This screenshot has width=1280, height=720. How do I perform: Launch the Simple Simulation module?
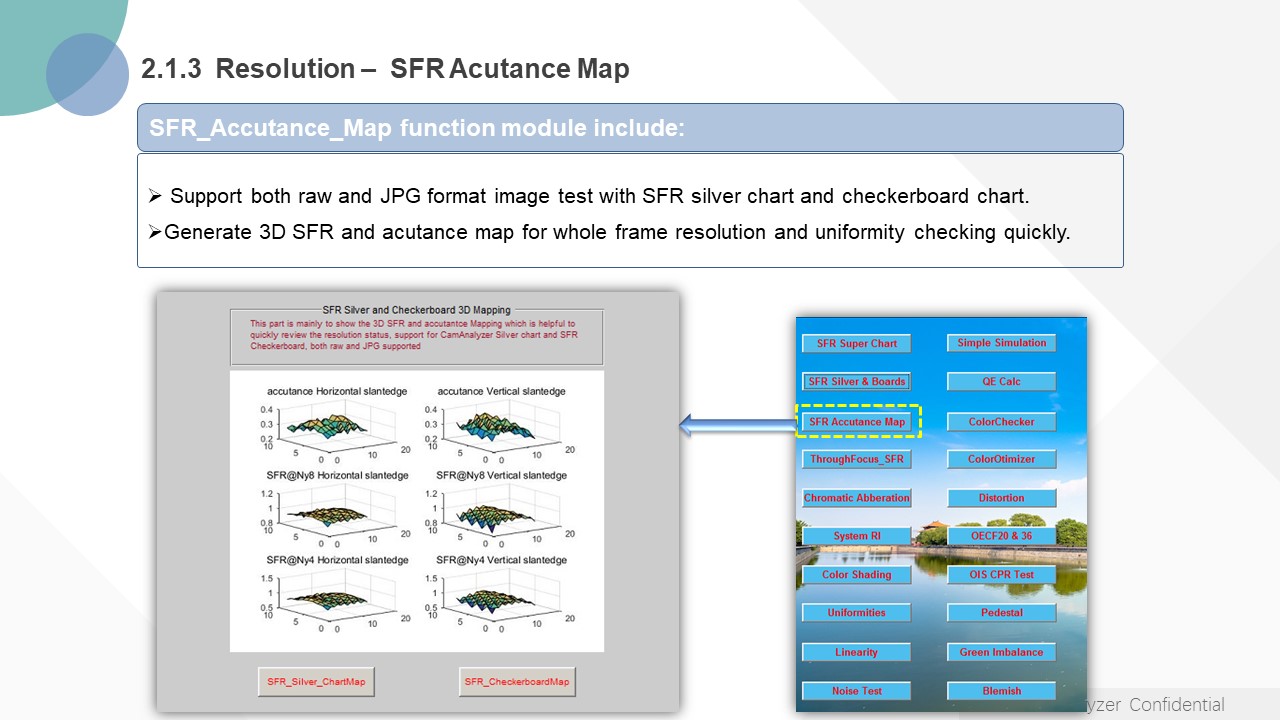(1001, 343)
